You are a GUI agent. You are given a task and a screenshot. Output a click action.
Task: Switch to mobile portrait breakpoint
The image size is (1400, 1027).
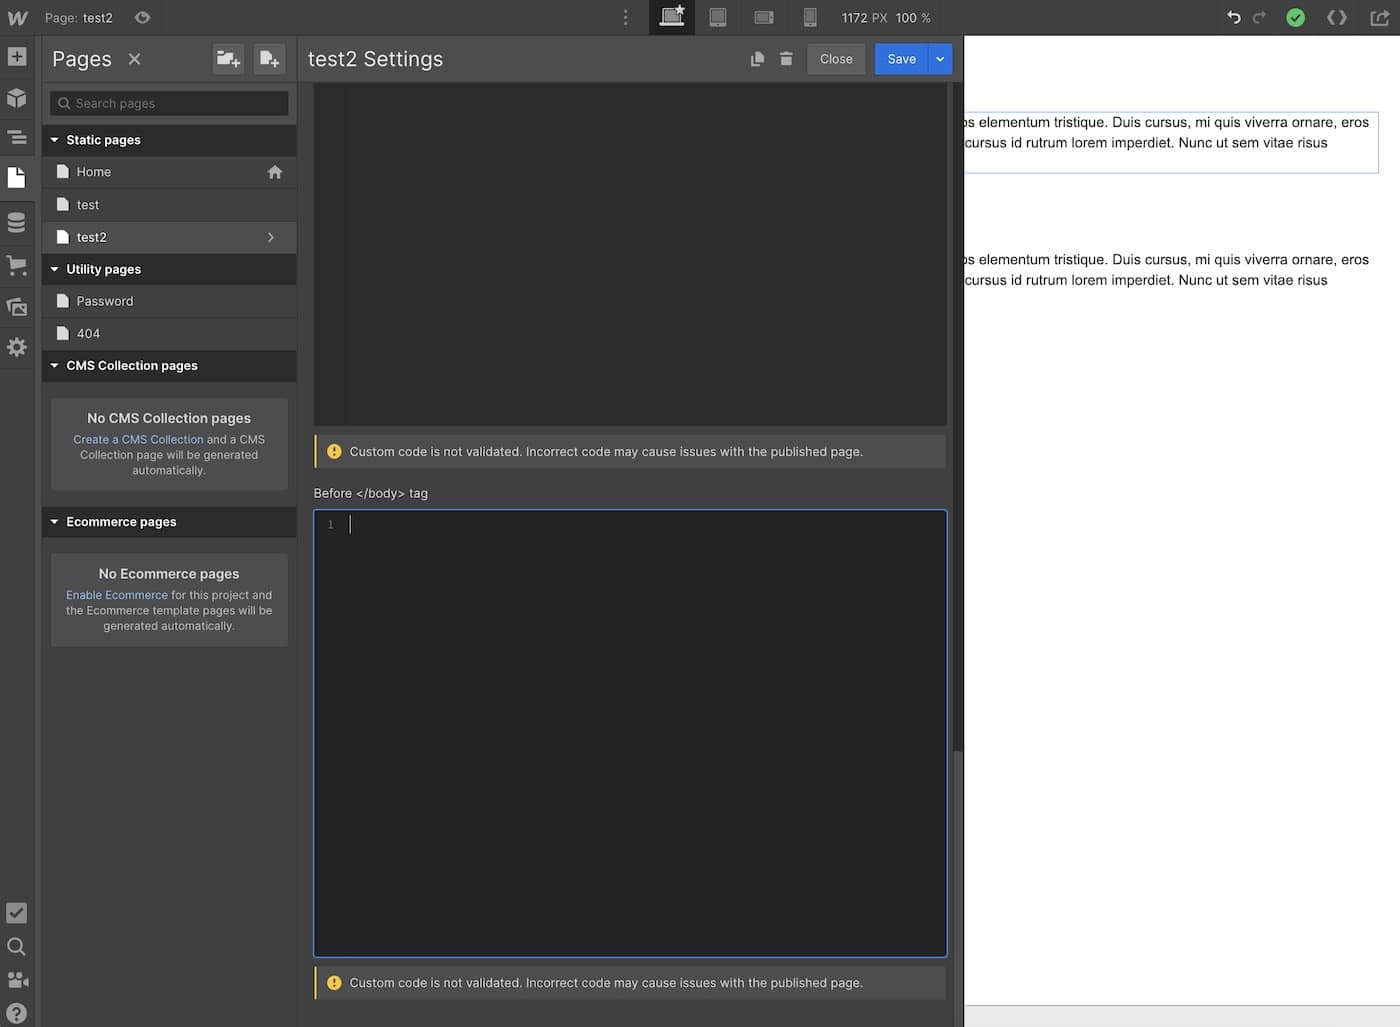pyautogui.click(x=810, y=18)
